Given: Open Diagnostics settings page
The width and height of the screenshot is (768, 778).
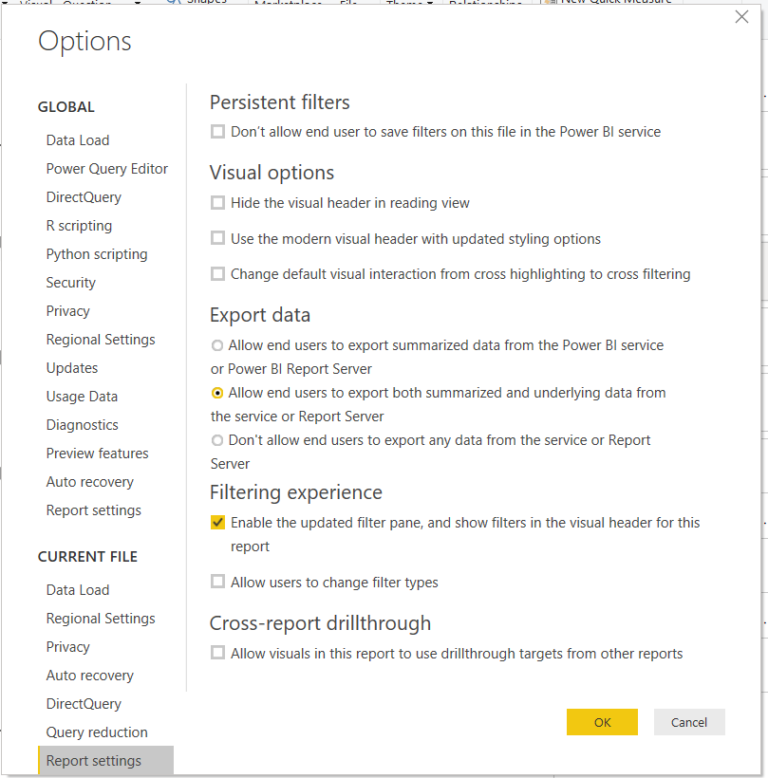Looking at the screenshot, I should tap(82, 425).
